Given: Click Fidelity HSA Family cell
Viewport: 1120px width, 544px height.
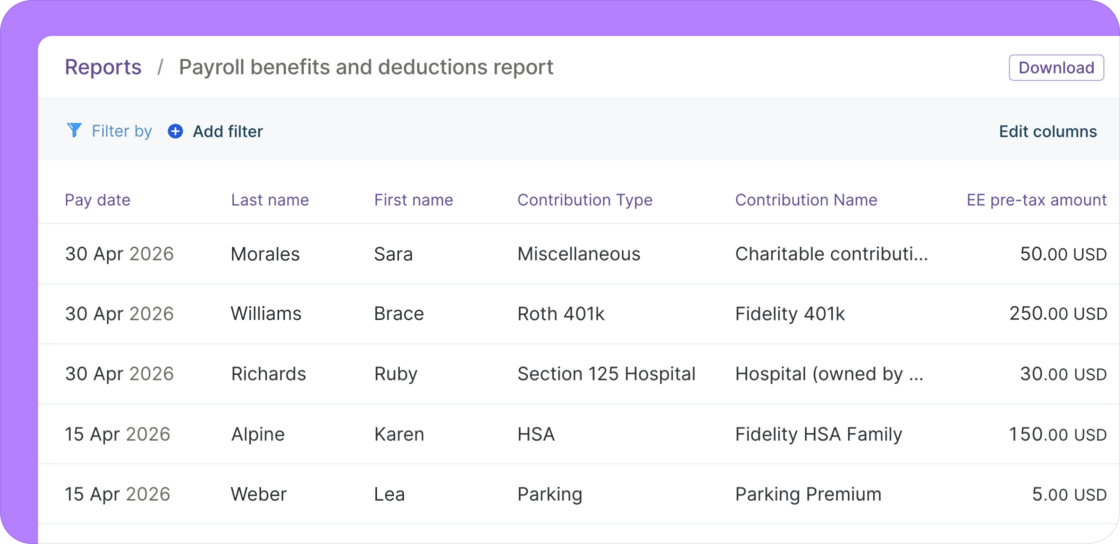Looking at the screenshot, I should (x=819, y=434).
